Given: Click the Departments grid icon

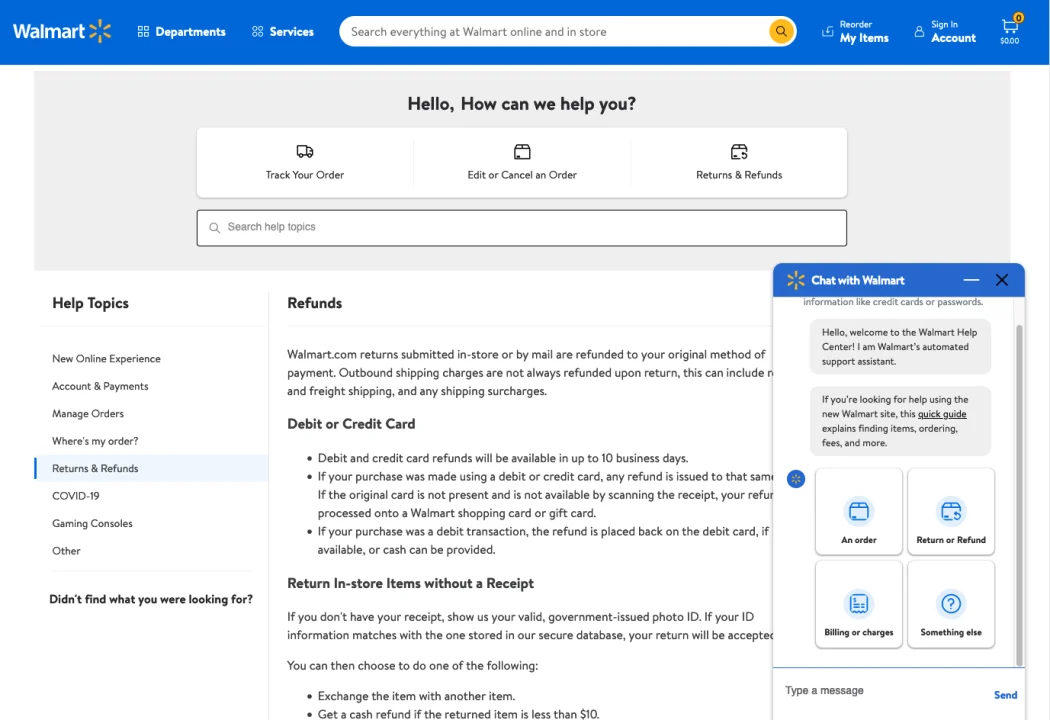Looking at the screenshot, I should (143, 31).
